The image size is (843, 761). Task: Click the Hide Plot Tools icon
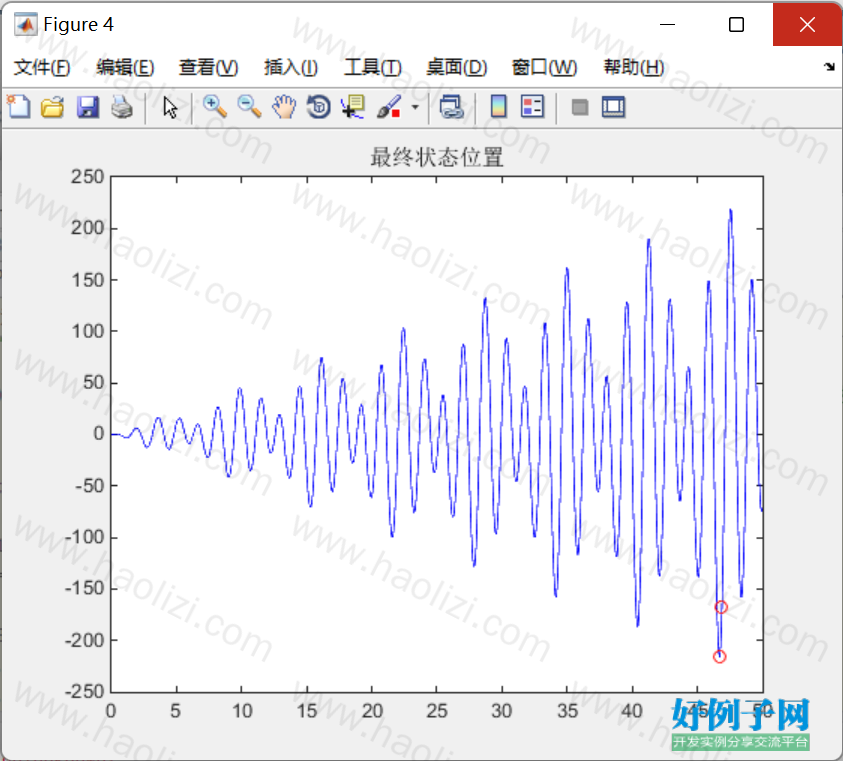click(580, 107)
